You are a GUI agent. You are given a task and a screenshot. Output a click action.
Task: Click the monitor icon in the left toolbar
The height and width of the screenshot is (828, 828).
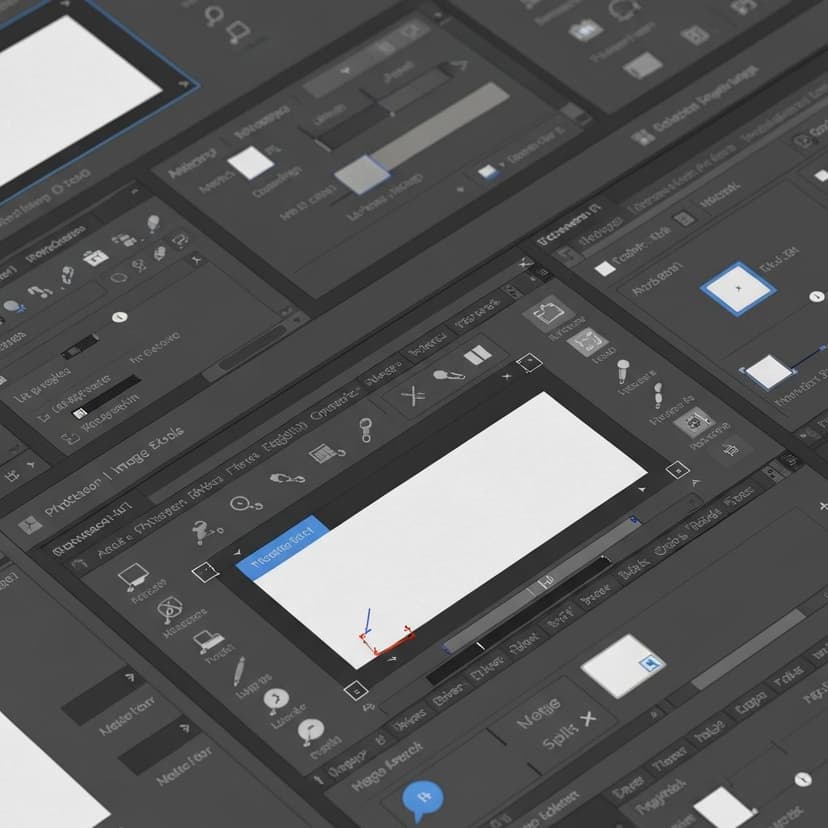[132, 576]
